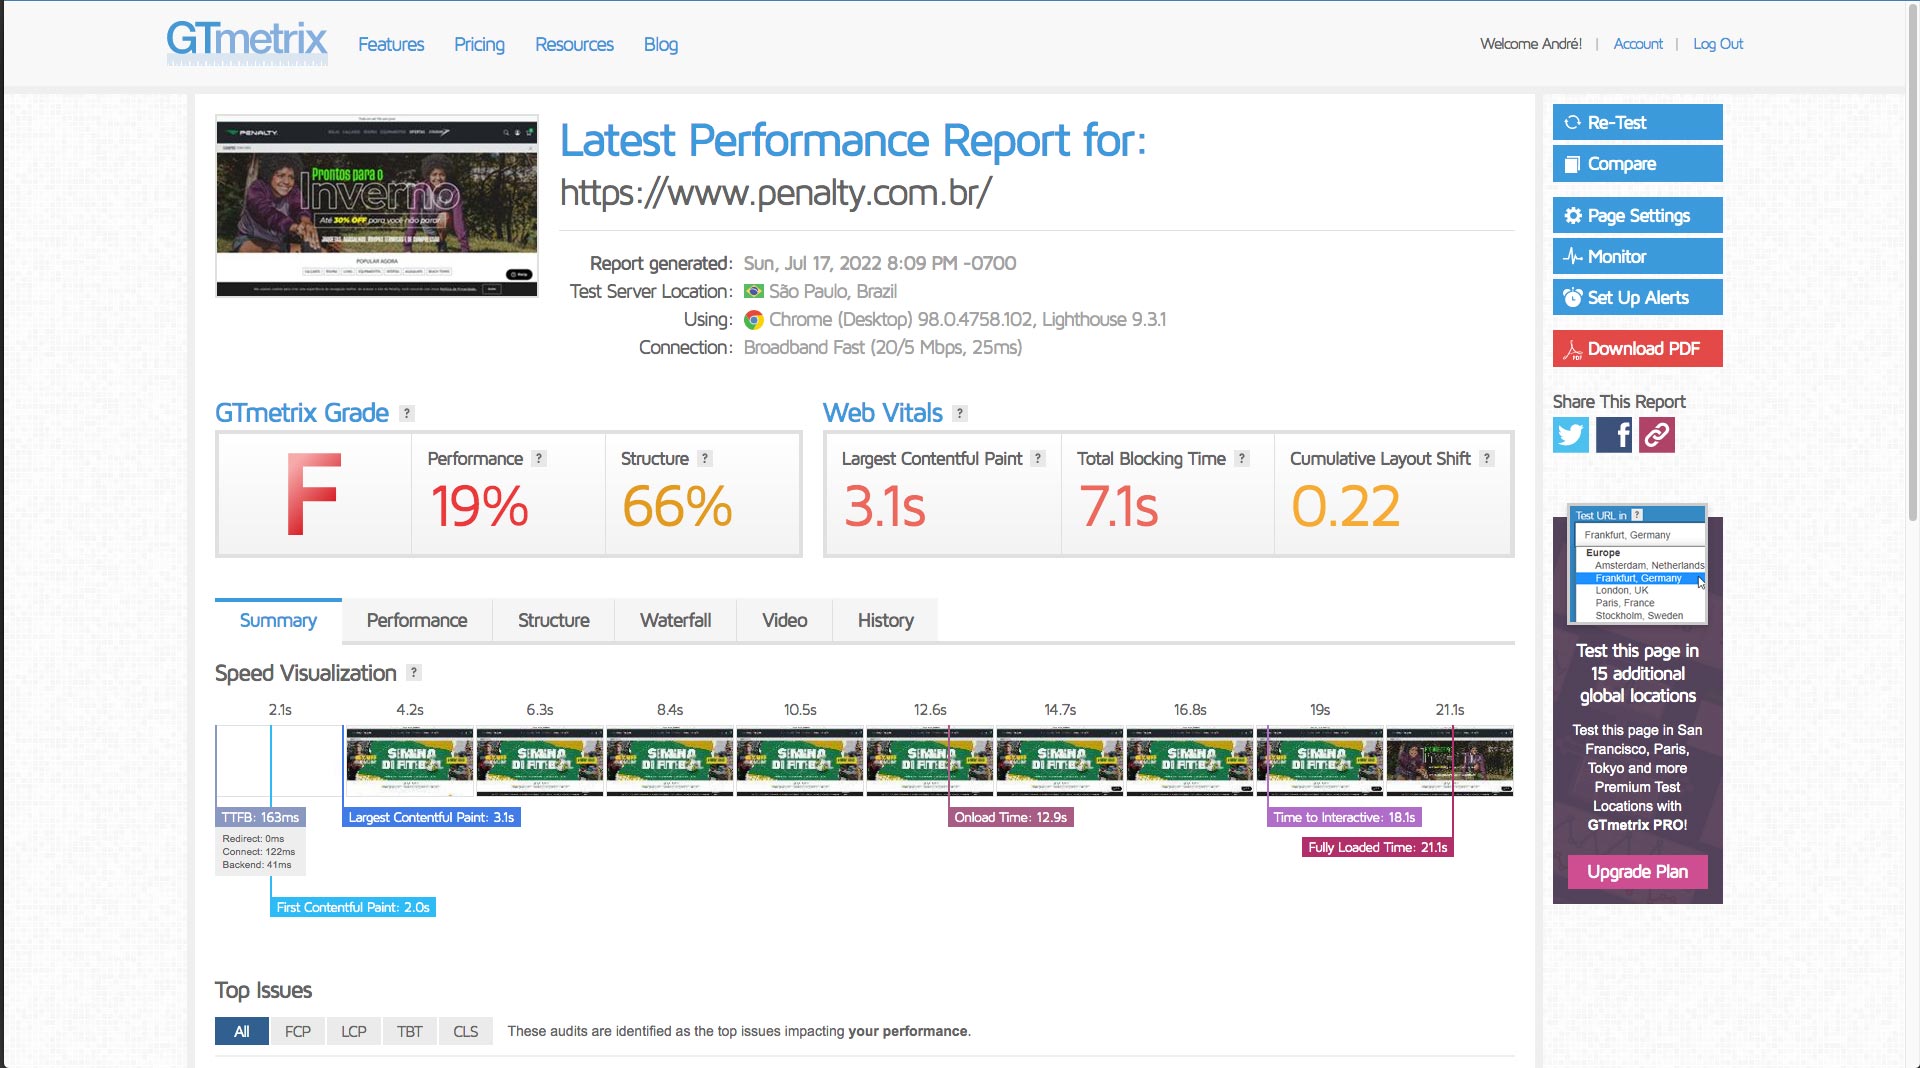Switch to Video tab
The height and width of the screenshot is (1068, 1920).
point(784,620)
